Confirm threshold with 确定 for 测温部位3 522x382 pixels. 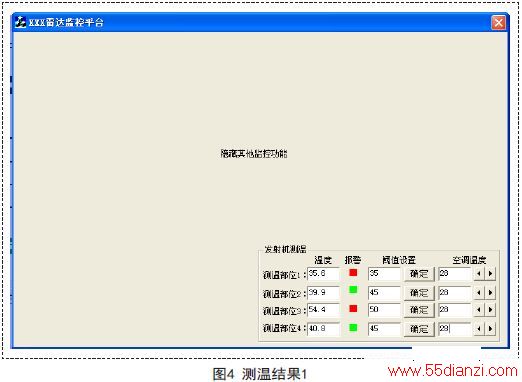(x=419, y=310)
